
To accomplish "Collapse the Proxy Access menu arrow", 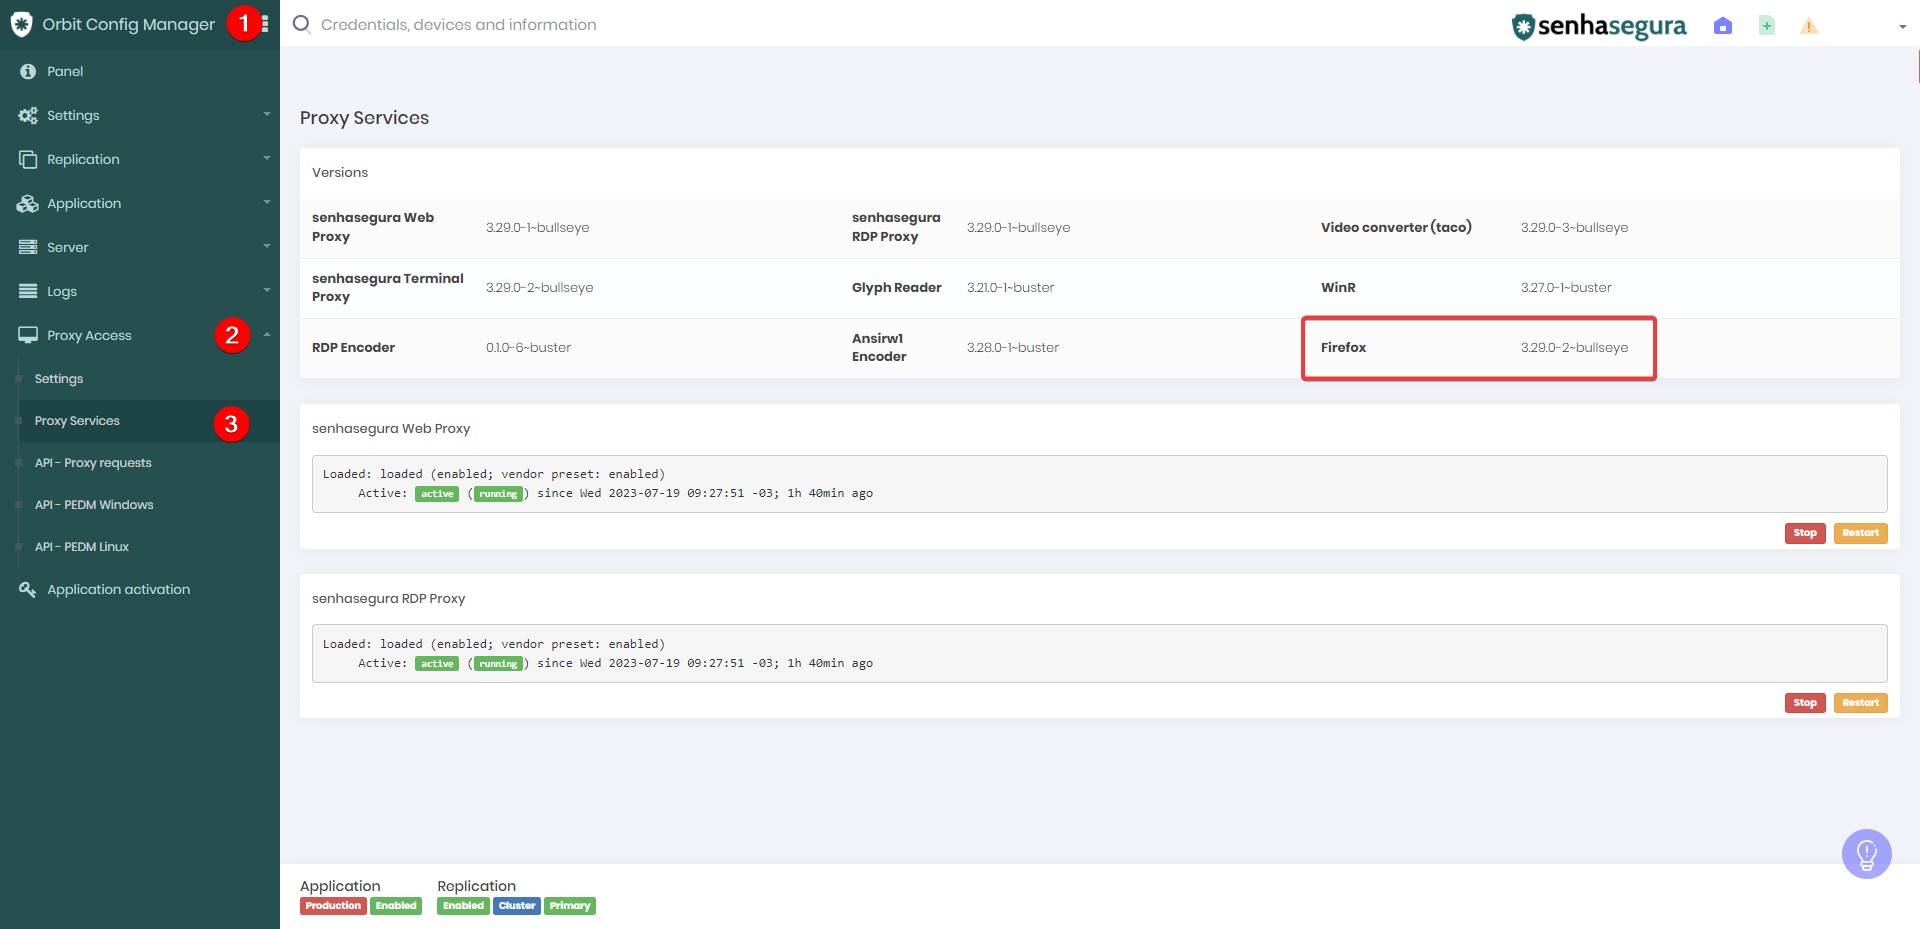I will 267,334.
